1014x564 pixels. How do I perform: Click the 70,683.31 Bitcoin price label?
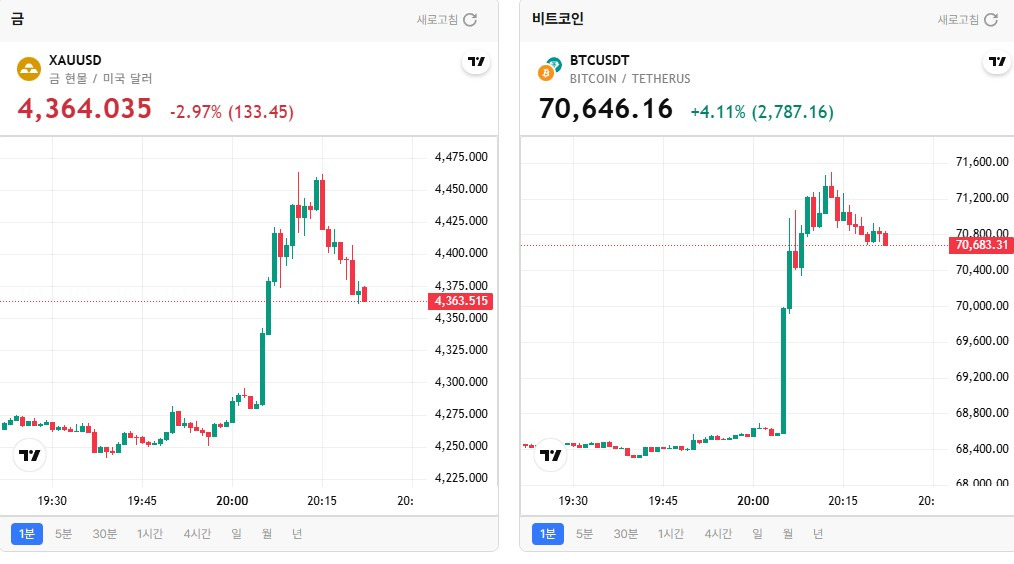point(981,245)
